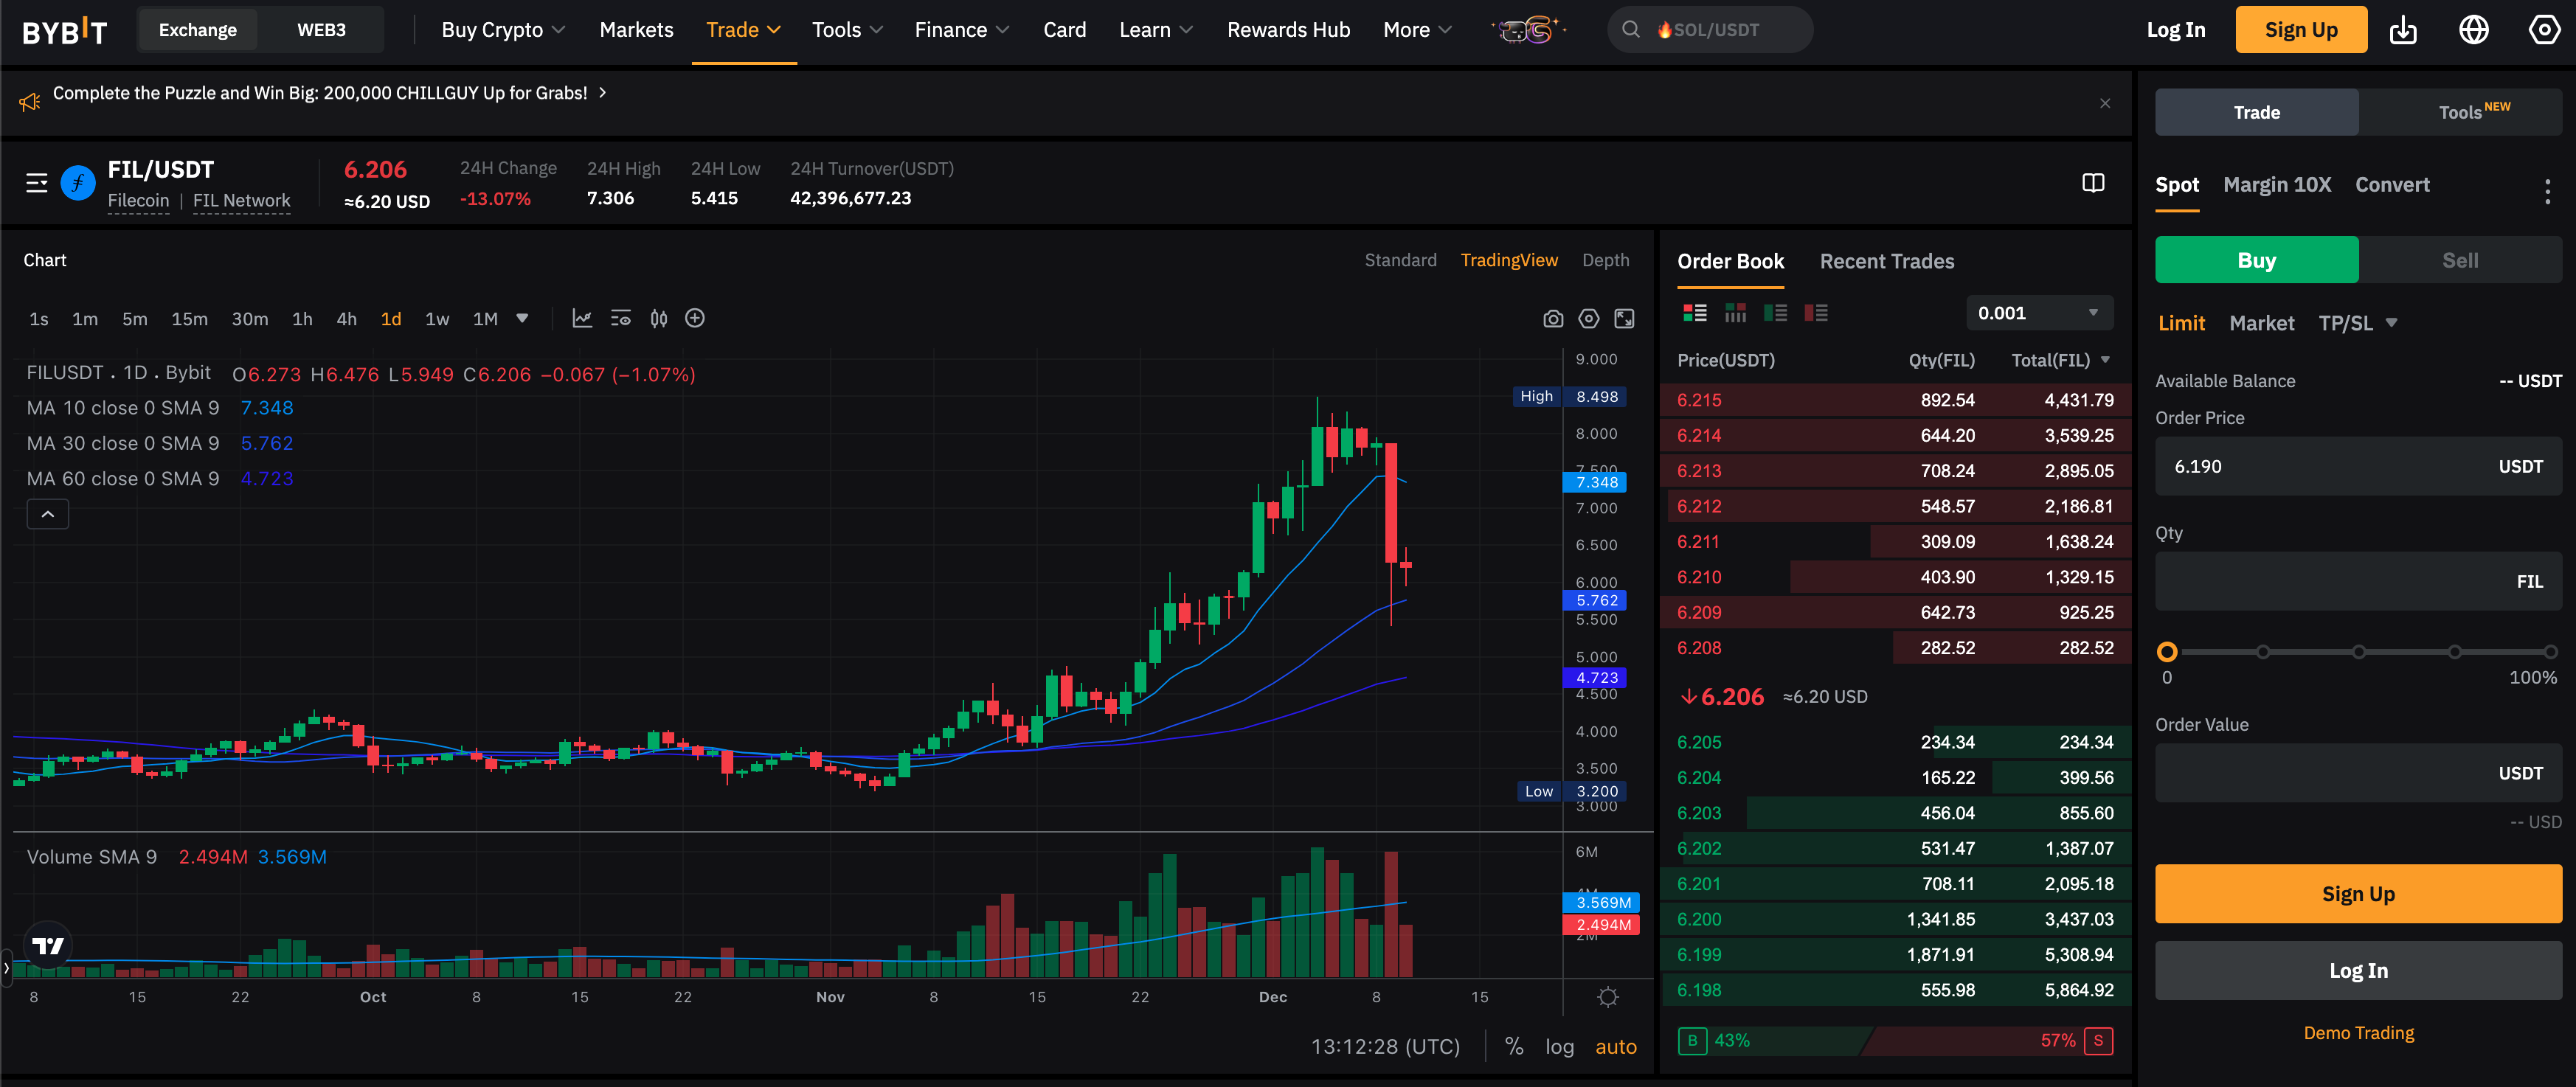Viewport: 2576px width, 1087px height.
Task: Open the trading guide book icon
Action: tap(2093, 183)
